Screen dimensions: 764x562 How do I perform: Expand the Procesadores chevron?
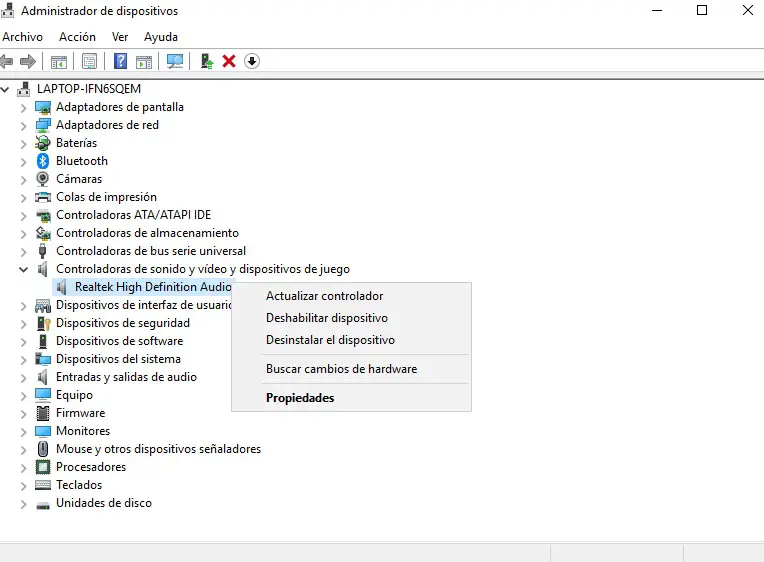coord(23,467)
